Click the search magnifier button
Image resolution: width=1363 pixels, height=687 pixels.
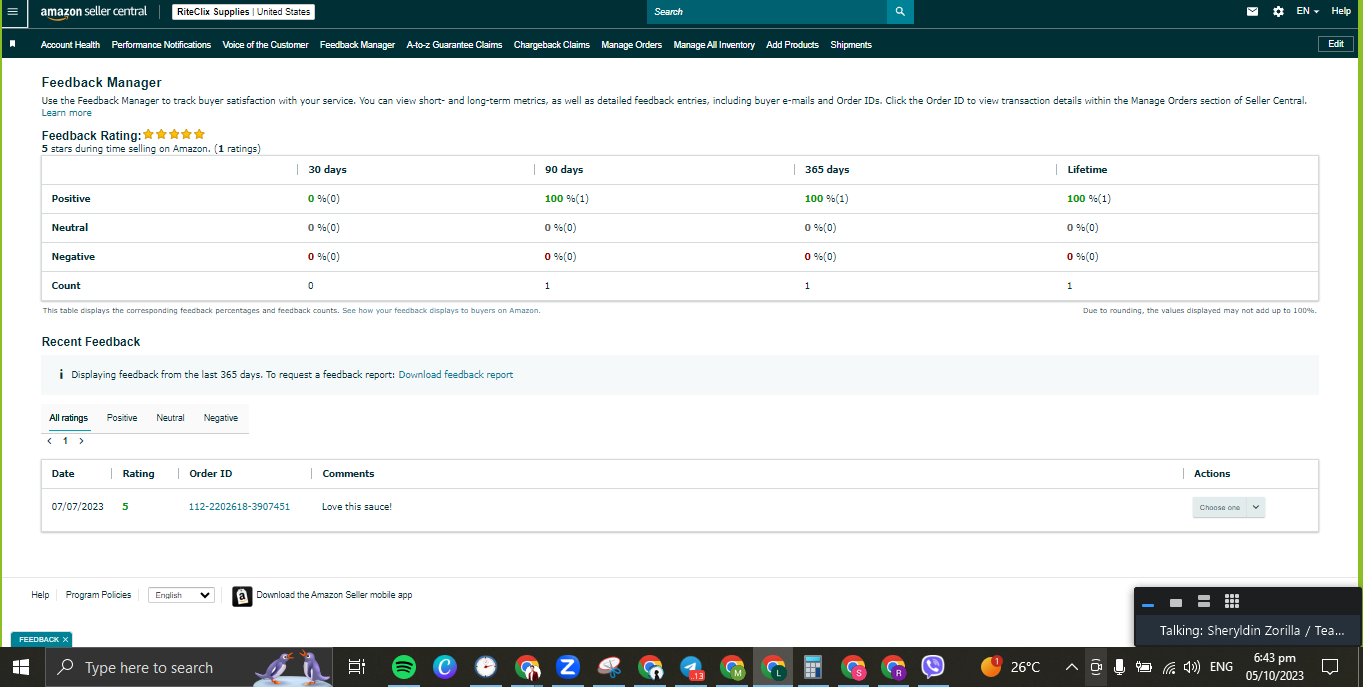pos(900,12)
